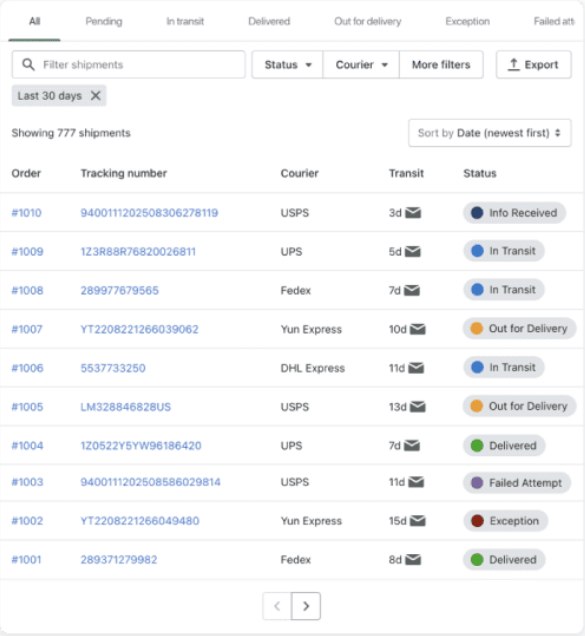Click the Delivered badge for order #1004
This screenshot has height=636, width=585.
pyautogui.click(x=504, y=445)
